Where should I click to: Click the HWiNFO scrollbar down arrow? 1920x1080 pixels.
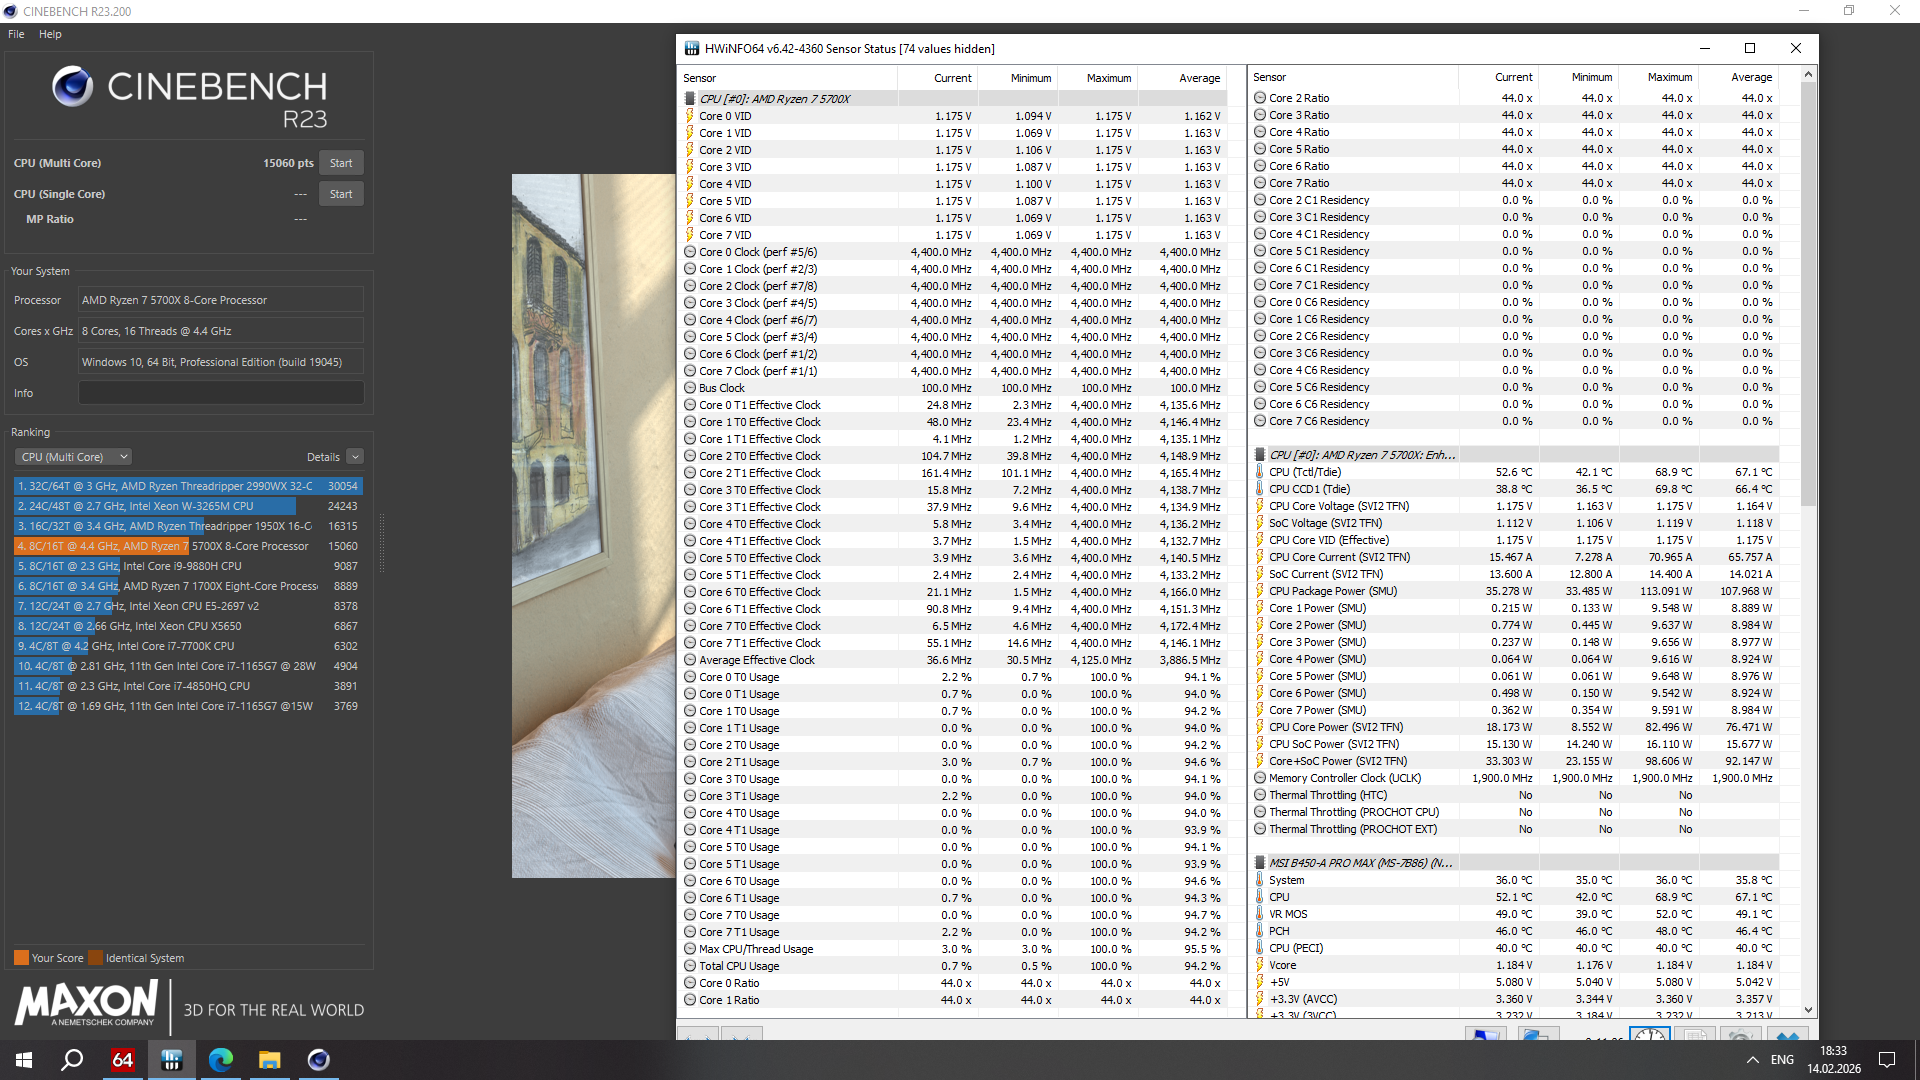pos(1808,1010)
